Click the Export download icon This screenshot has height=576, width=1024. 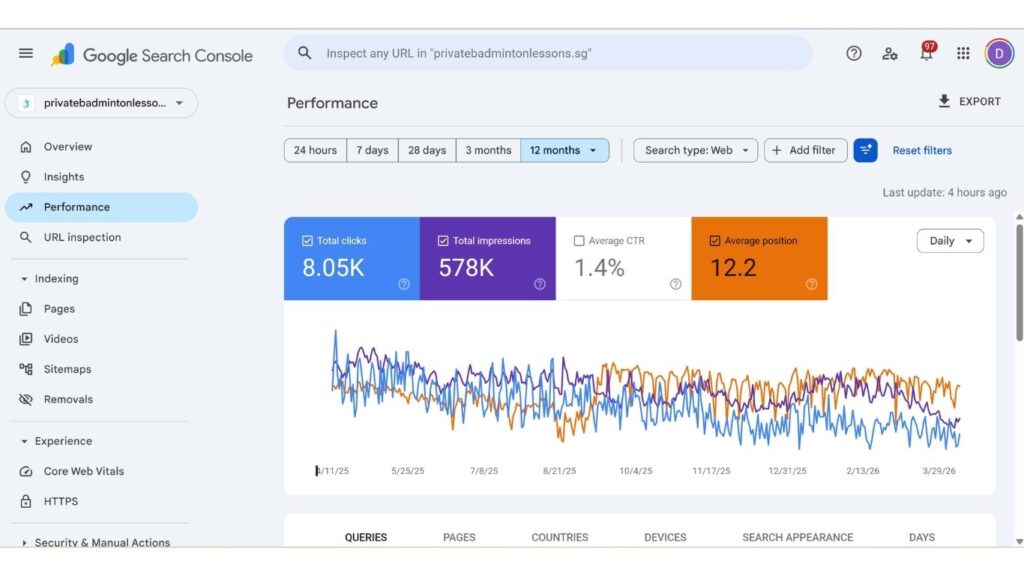[944, 101]
